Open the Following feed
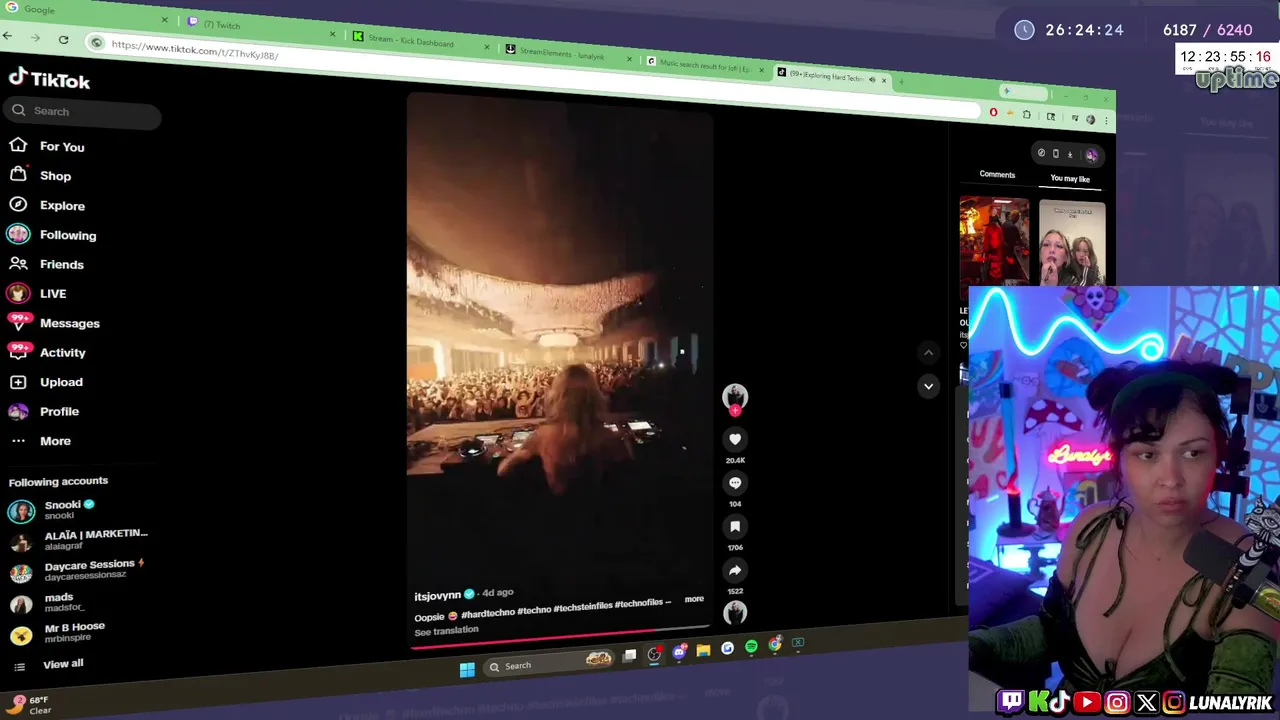The width and height of the screenshot is (1280, 720). pos(52,235)
